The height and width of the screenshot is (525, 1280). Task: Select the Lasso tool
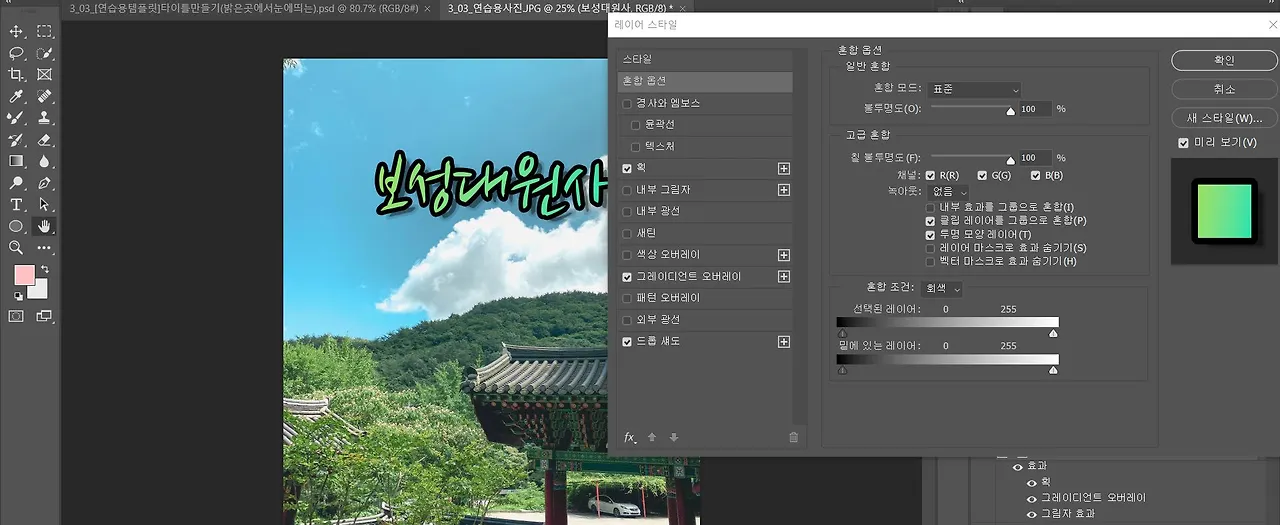point(16,53)
